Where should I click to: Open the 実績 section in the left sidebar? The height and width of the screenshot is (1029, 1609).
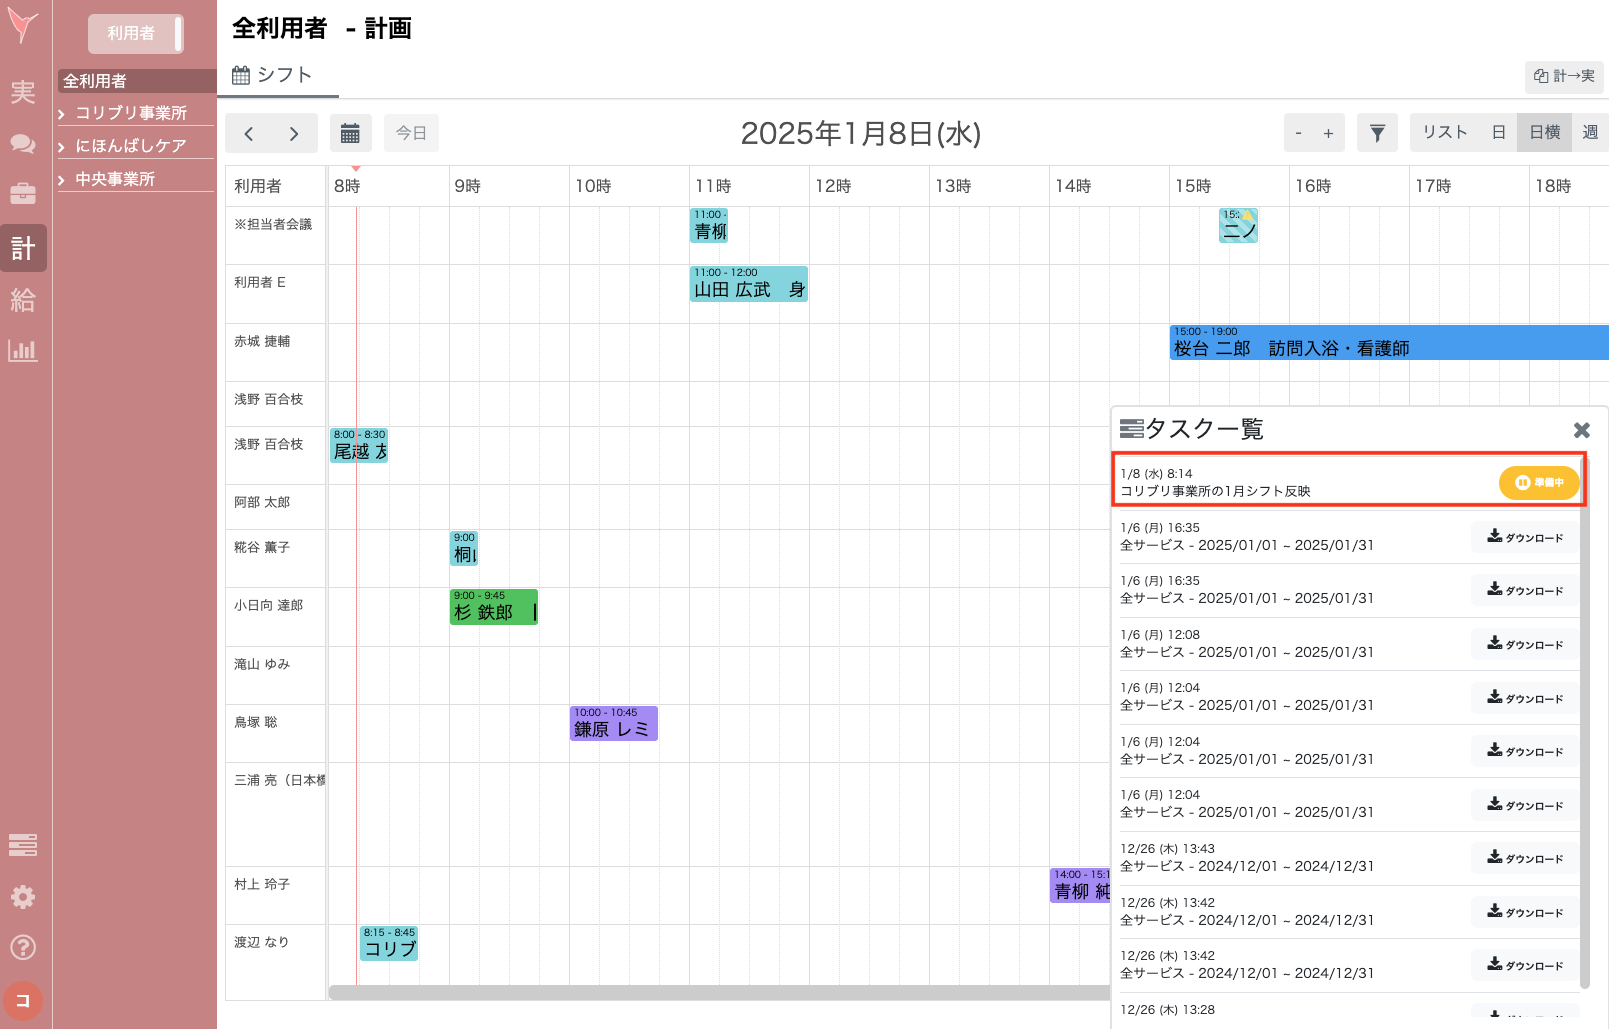point(23,92)
